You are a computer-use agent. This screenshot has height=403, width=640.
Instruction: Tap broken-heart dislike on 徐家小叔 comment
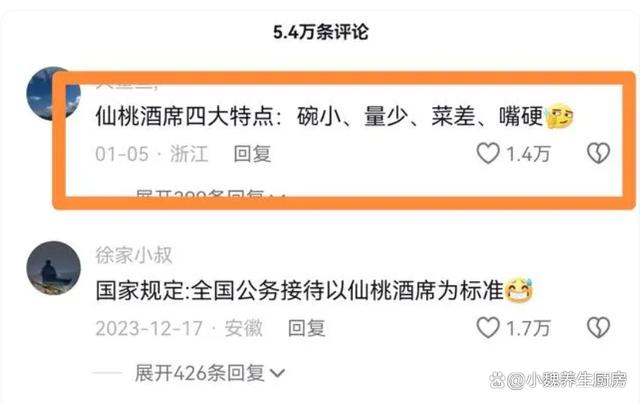(x=598, y=328)
